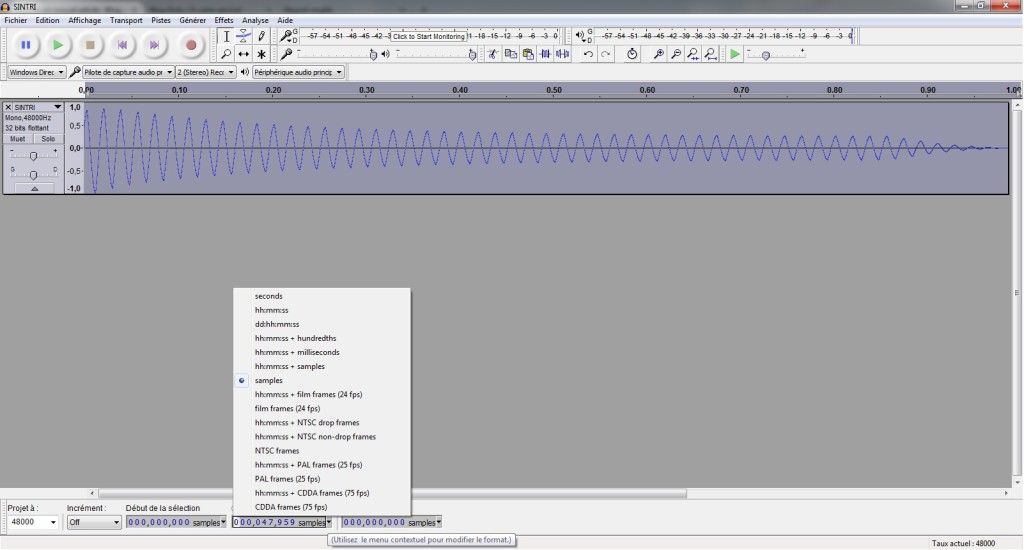Viewport: 1024px width, 550px height.
Task: Open the Périphérique audio playback dropdown
Action: point(298,73)
